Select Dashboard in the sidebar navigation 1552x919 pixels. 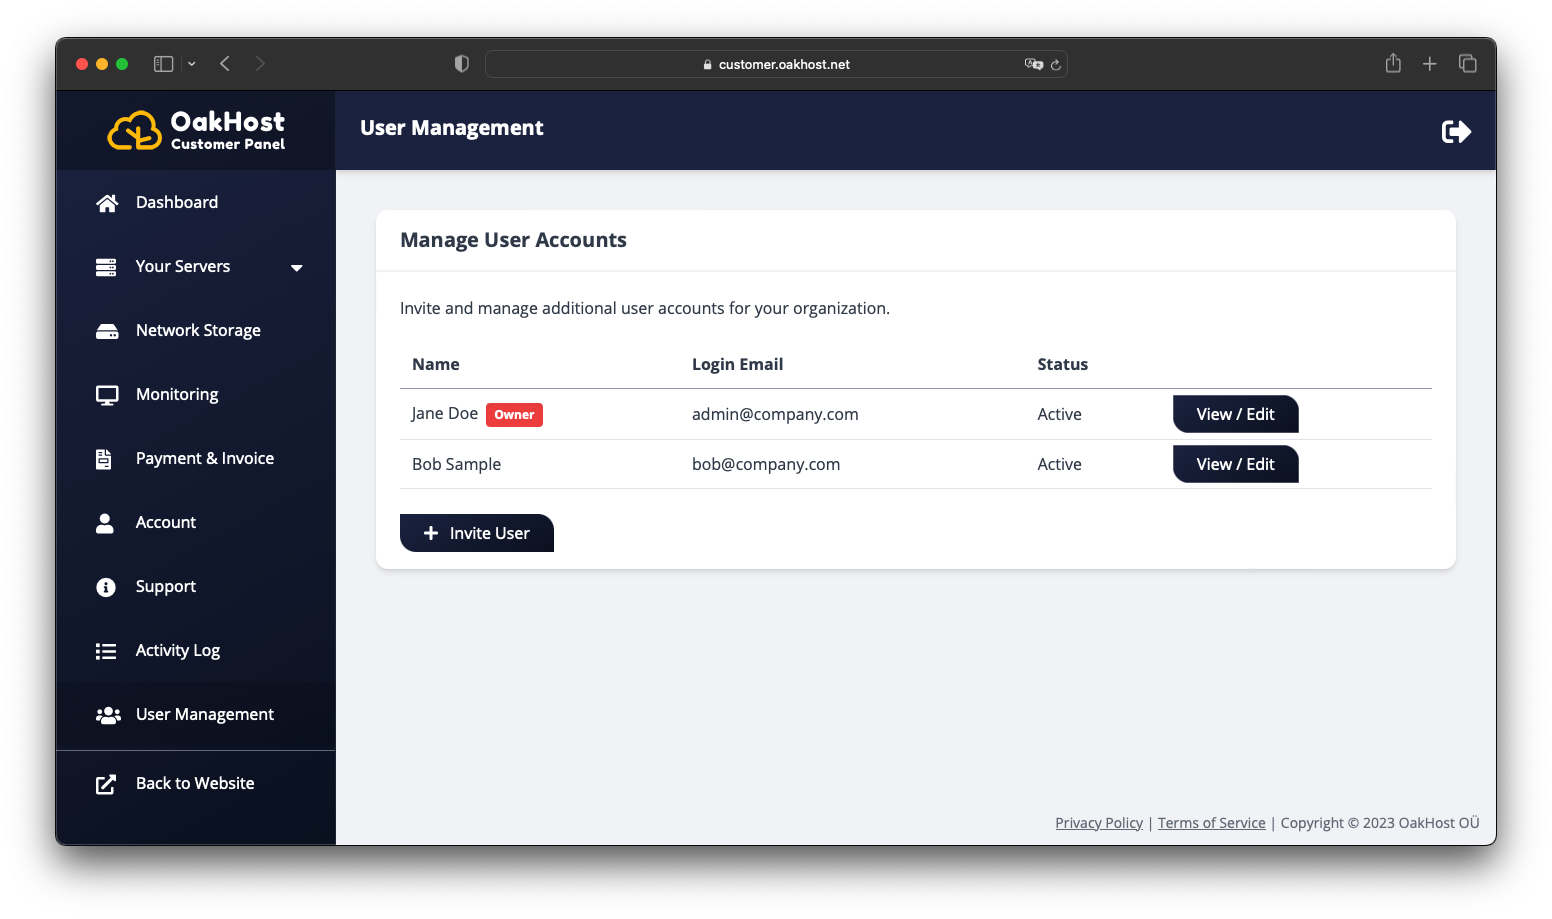click(x=177, y=202)
